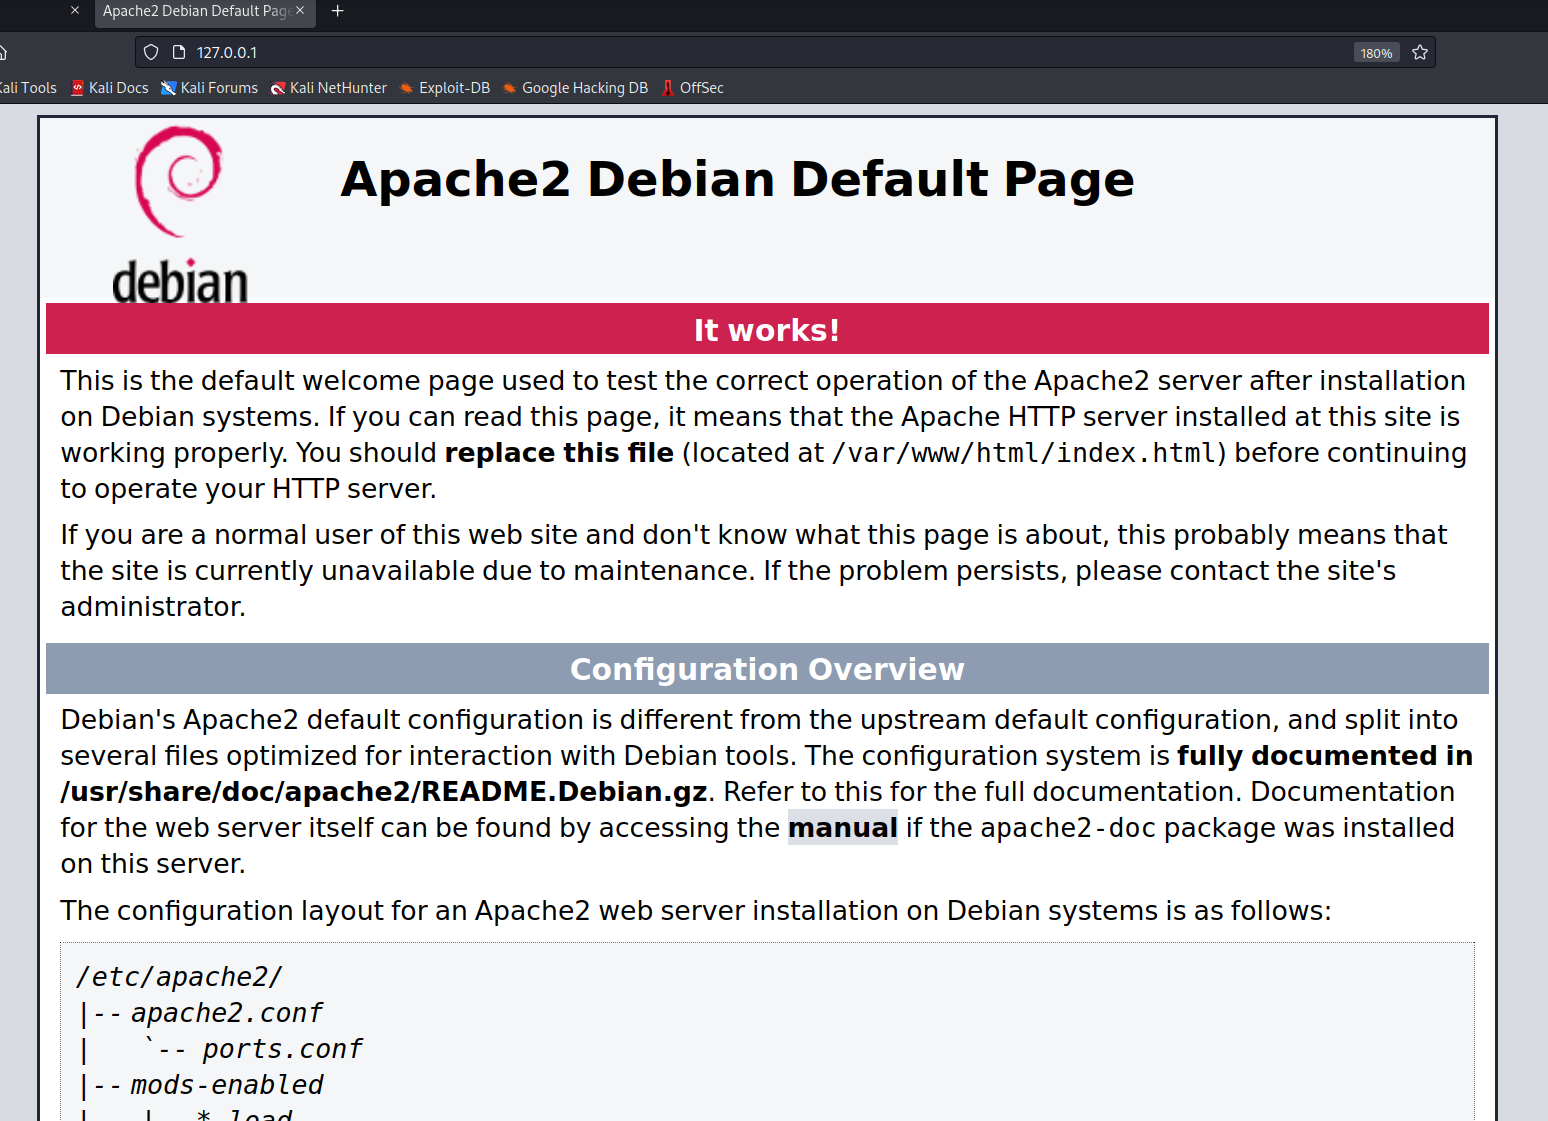Screen dimensions: 1548x1121
Task: Click the apache2.conf entry in the tree
Action: click(x=227, y=1013)
